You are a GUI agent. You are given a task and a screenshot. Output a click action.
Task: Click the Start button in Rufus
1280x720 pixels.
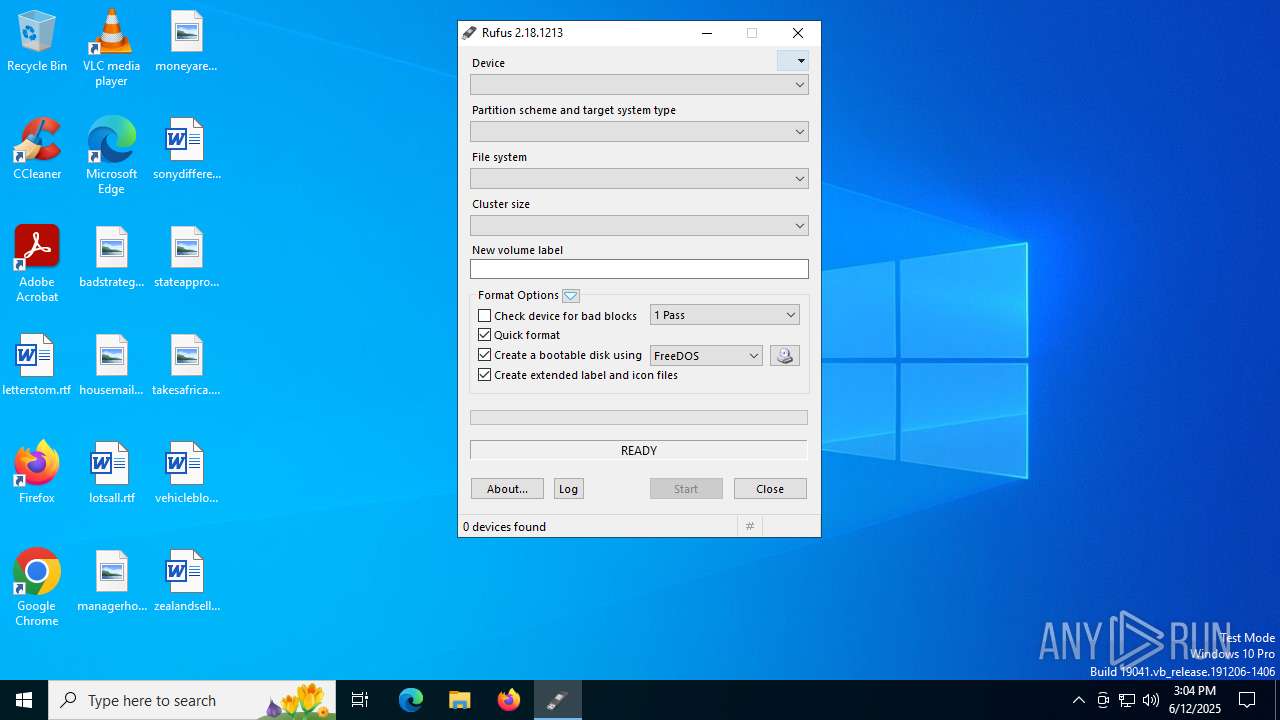(686, 489)
